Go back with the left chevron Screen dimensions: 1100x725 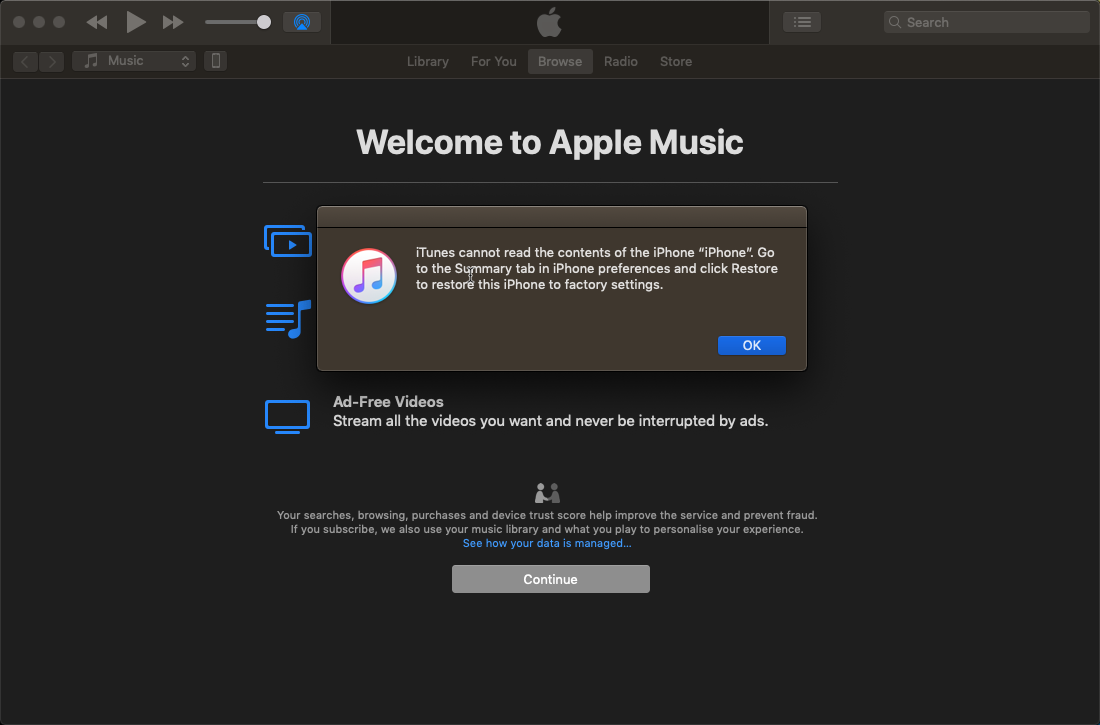[x=25, y=62]
